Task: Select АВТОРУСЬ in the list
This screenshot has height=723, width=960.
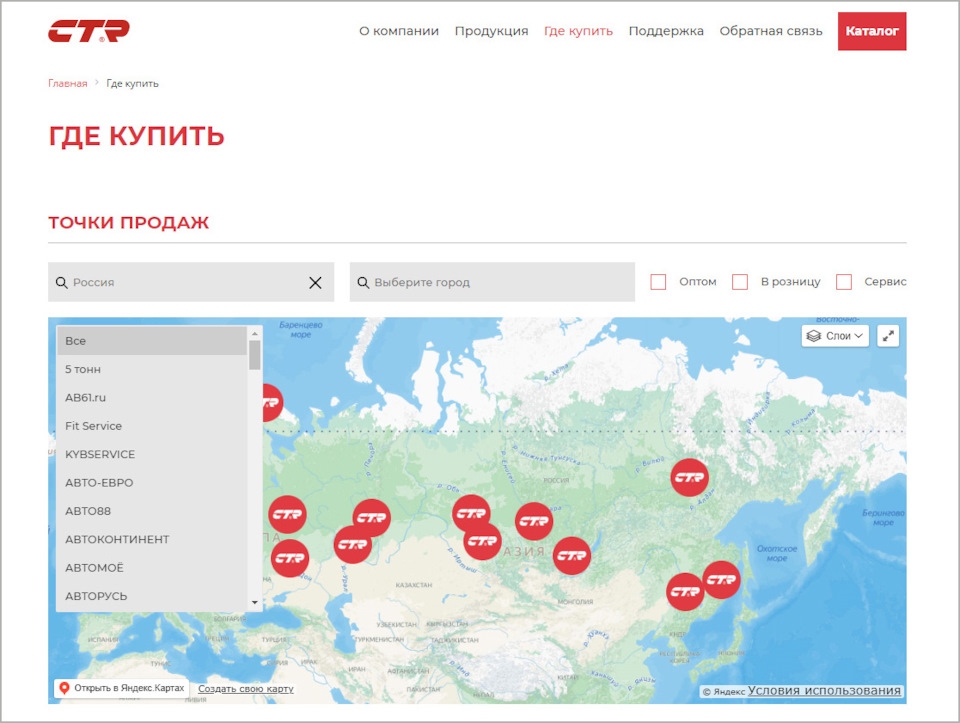Action: pyautogui.click(x=152, y=596)
